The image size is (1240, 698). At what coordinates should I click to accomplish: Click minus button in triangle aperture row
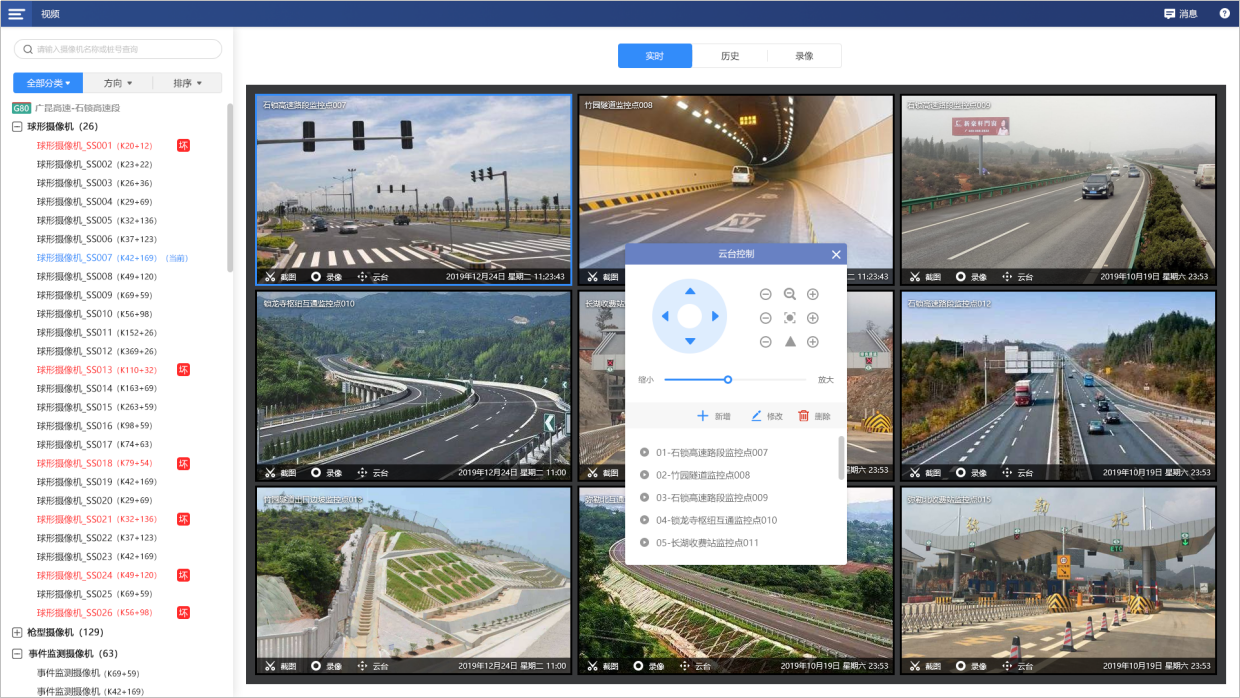[x=766, y=342]
